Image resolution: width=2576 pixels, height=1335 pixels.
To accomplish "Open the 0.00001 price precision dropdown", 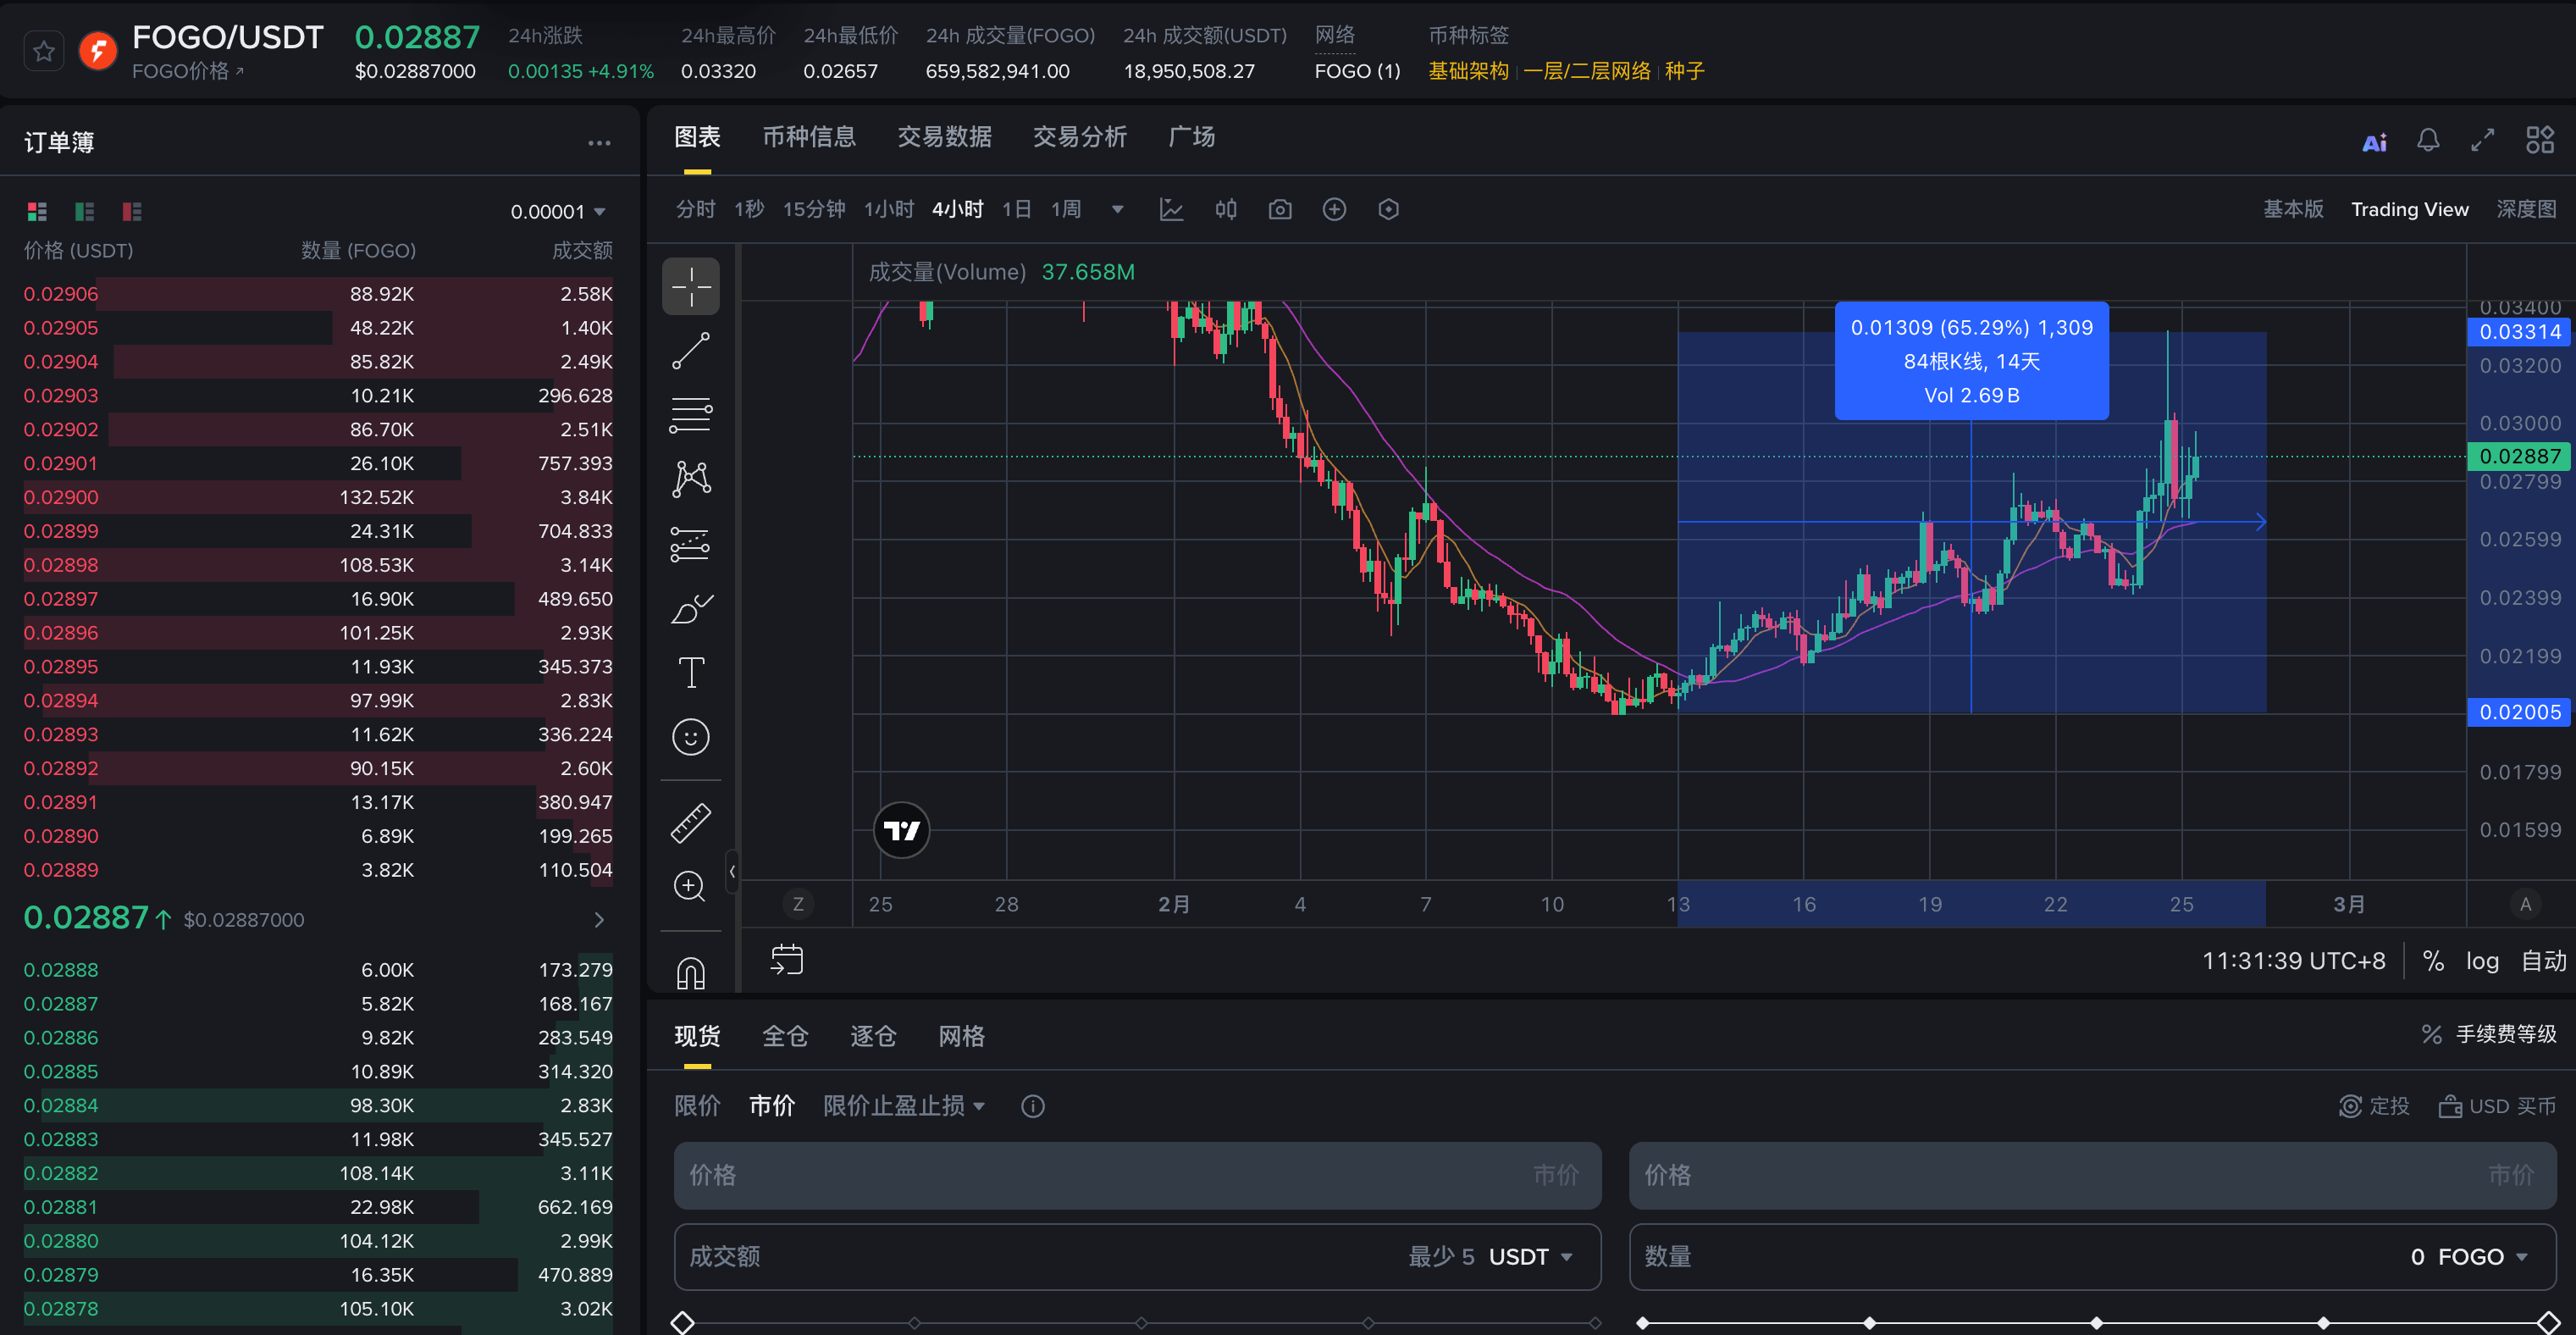I will tap(558, 212).
